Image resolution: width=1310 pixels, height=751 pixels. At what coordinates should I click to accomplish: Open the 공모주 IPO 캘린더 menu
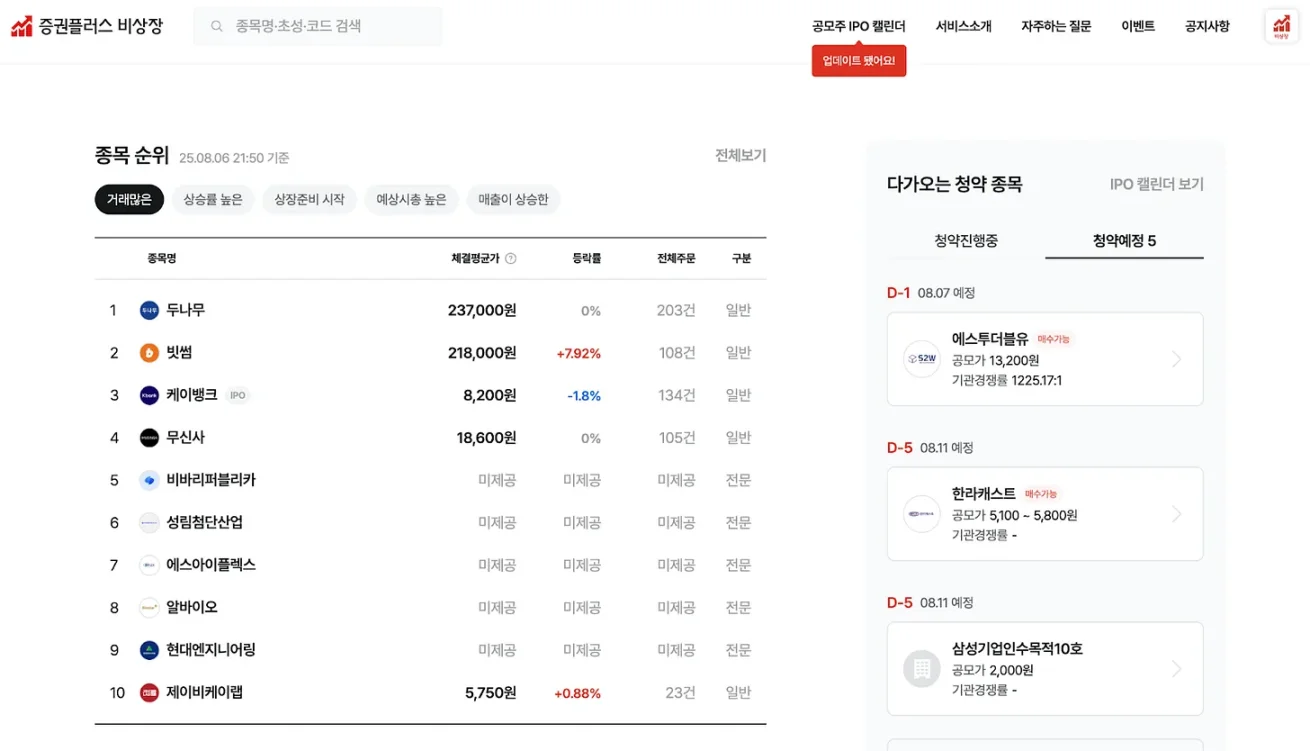pos(858,26)
